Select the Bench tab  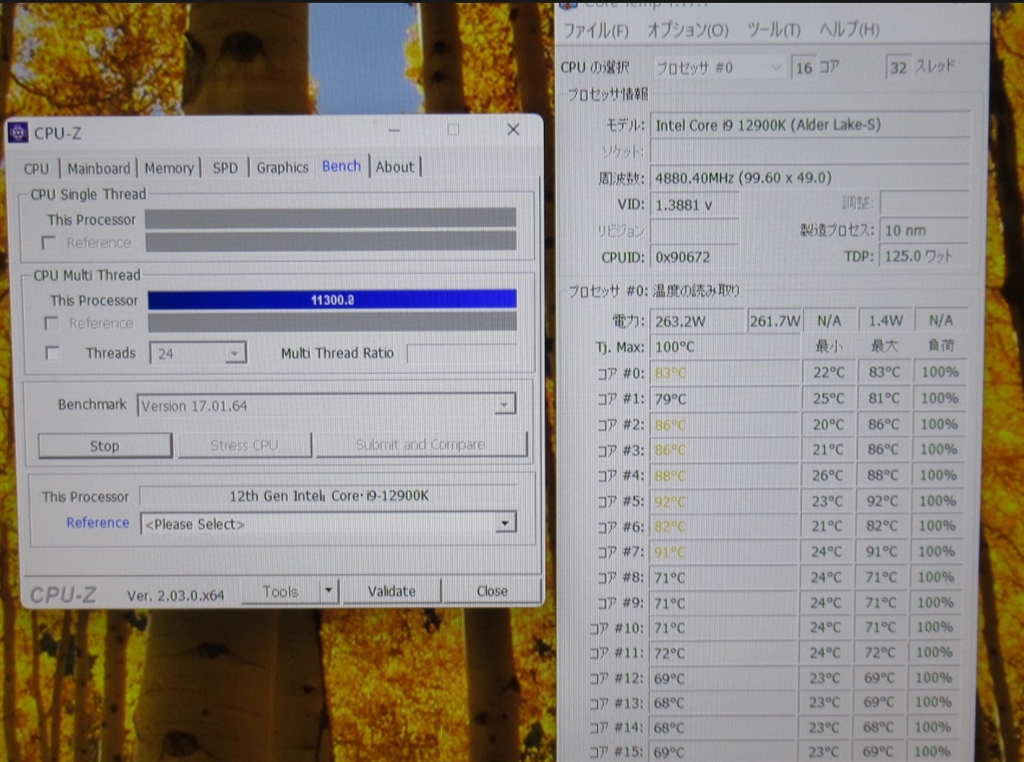[342, 167]
